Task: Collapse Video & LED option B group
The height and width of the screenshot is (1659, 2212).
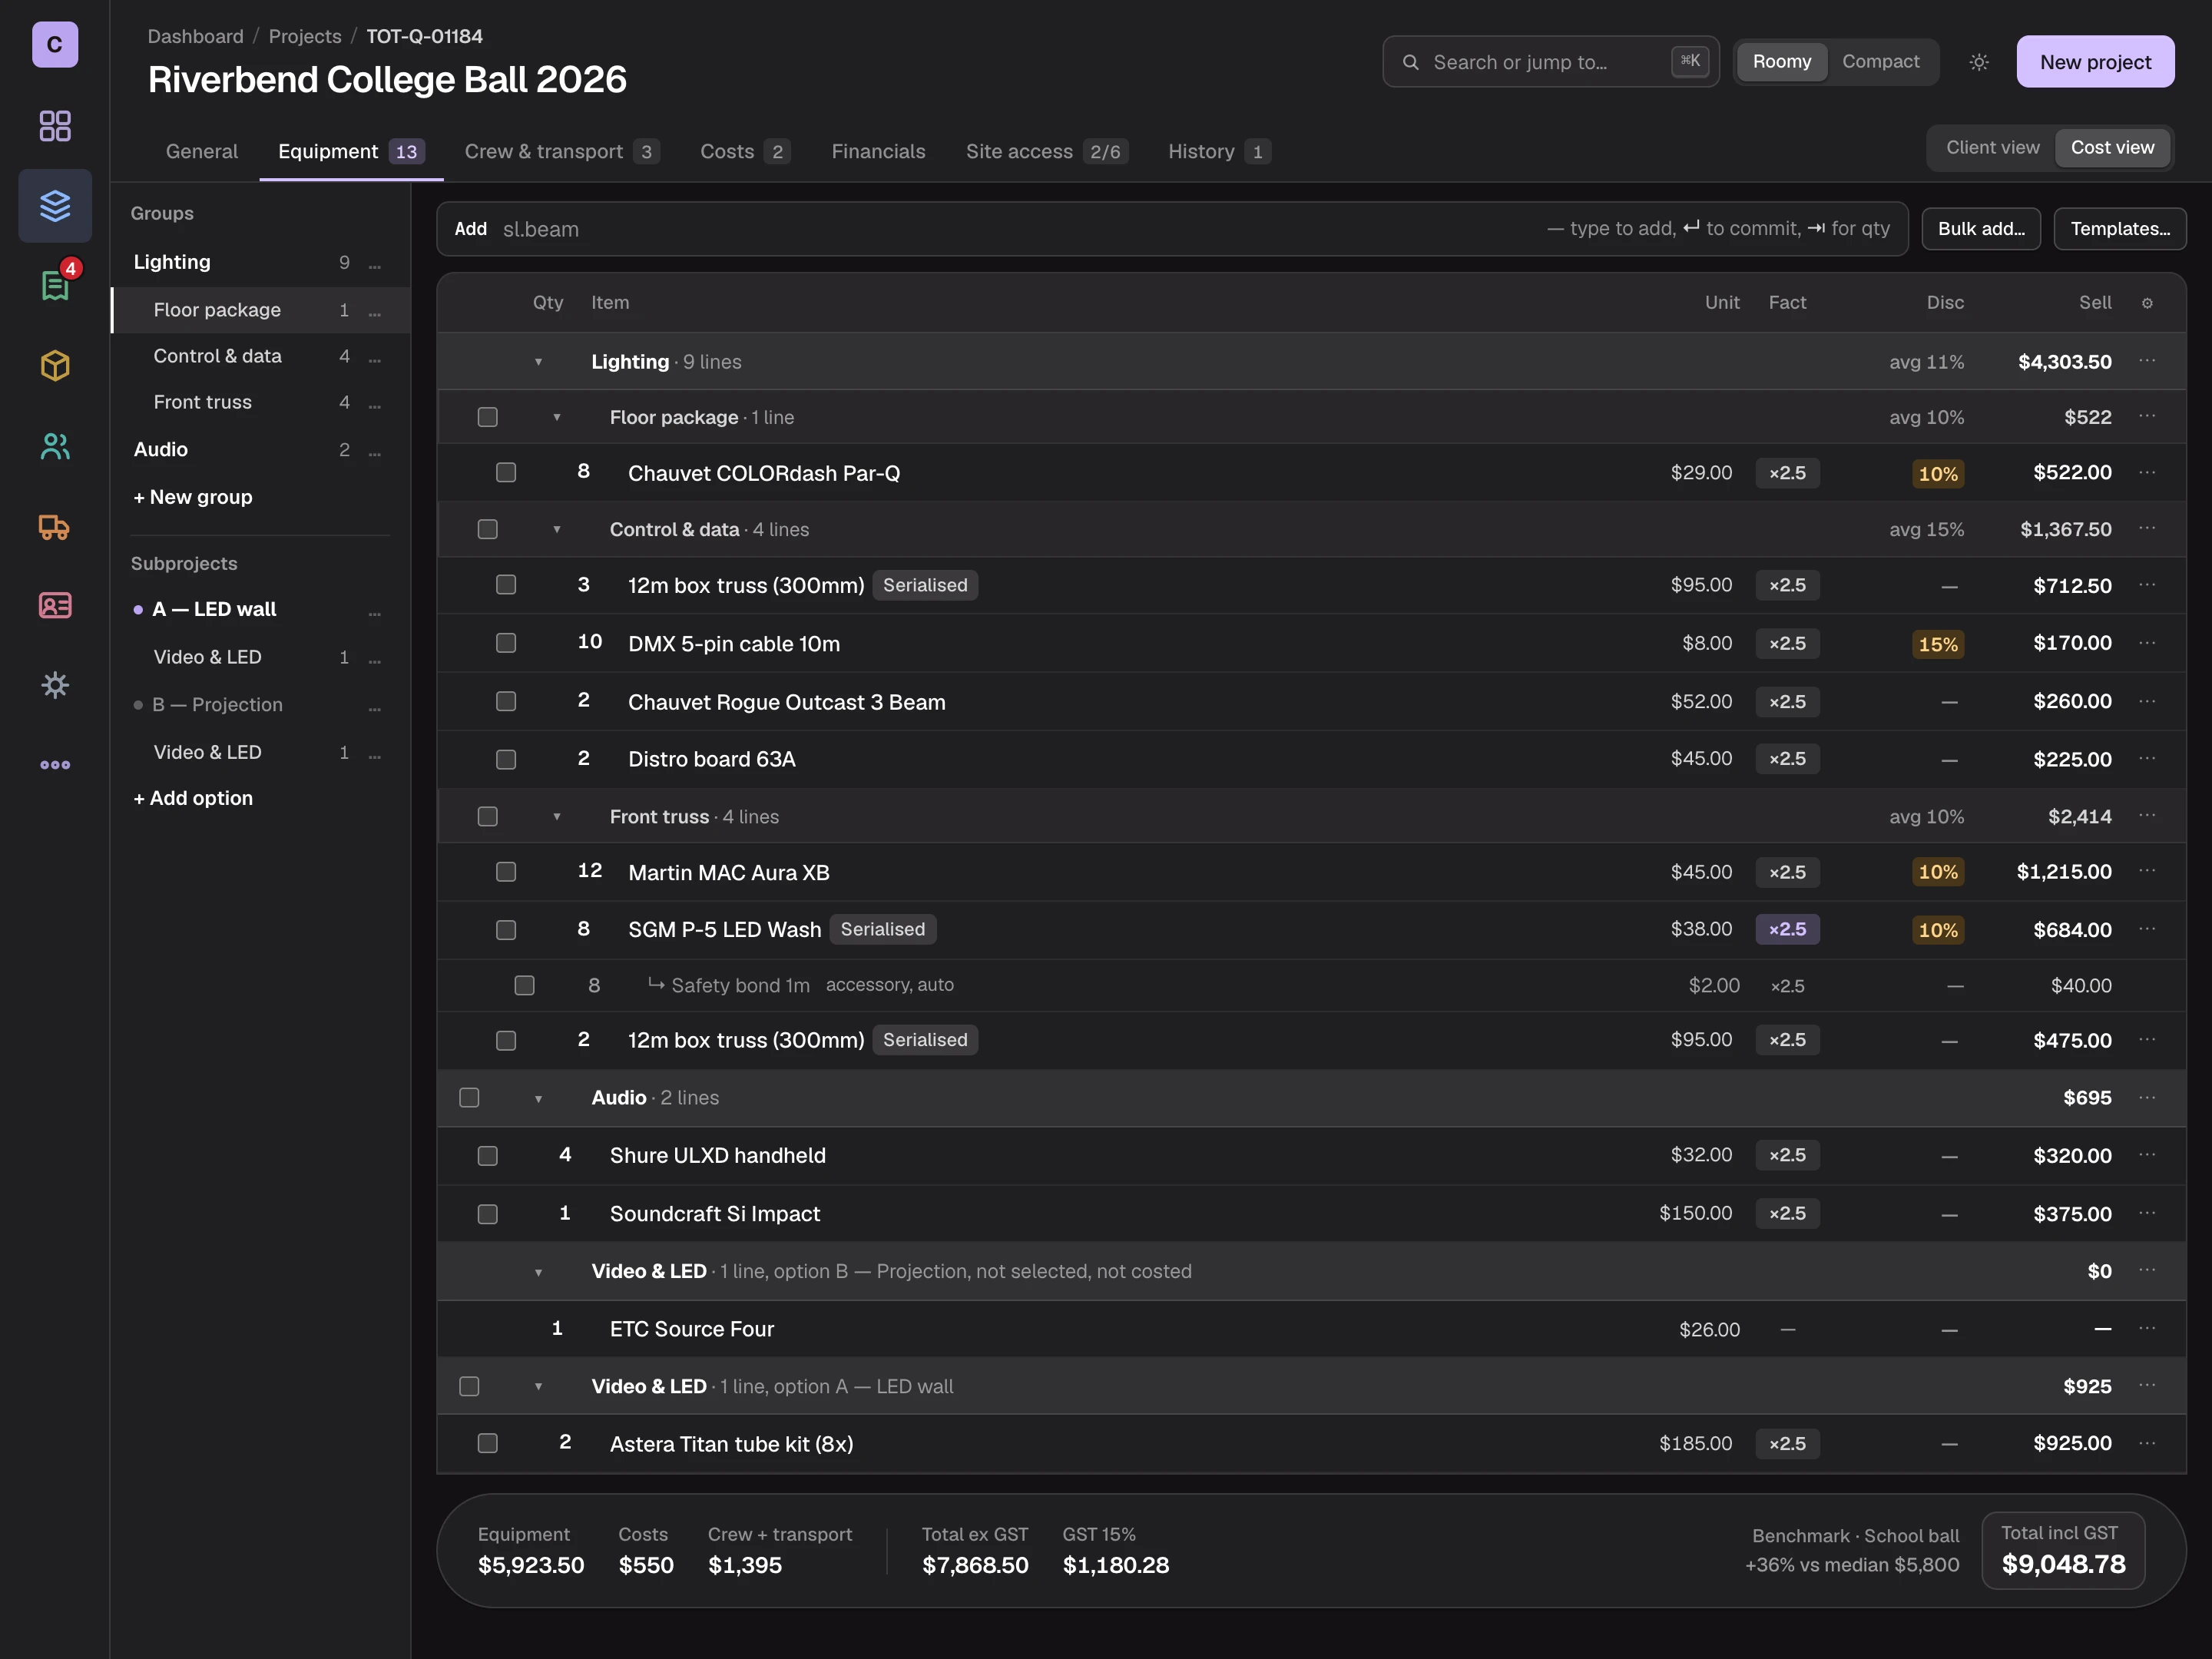Action: [x=538, y=1272]
